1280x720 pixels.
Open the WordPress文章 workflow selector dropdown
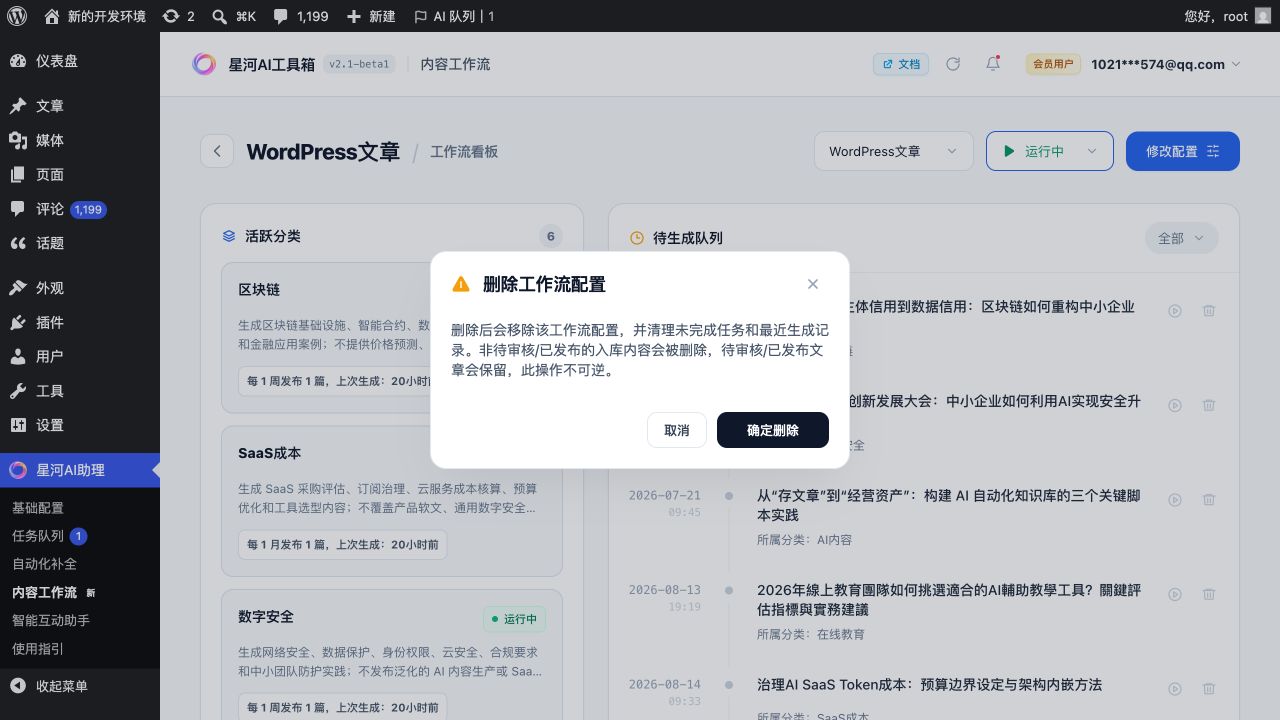pyautogui.click(x=893, y=151)
